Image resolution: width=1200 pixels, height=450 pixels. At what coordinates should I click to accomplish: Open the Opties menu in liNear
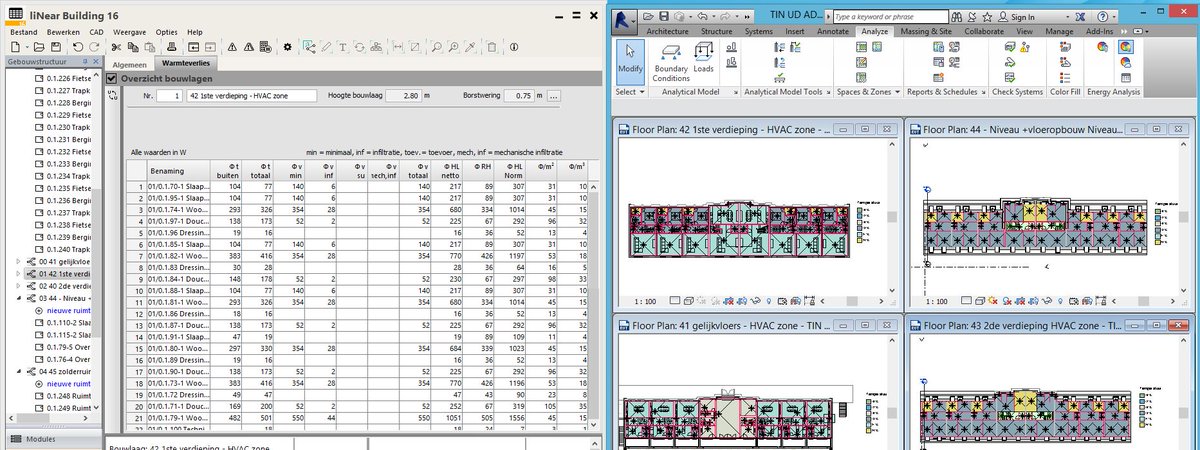(x=168, y=33)
